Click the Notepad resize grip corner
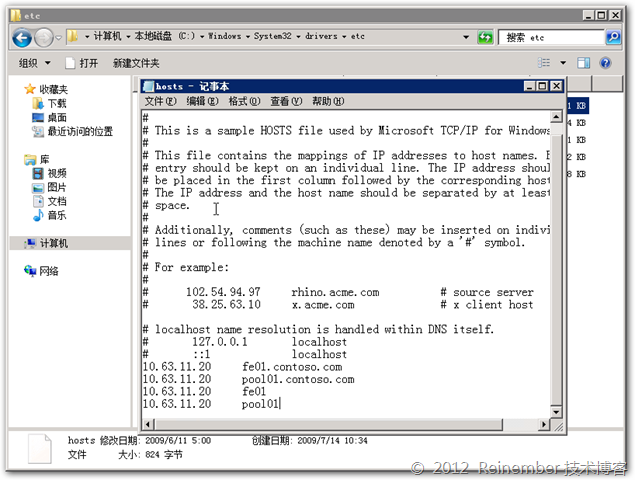Image resolution: width=635 pixels, height=480 pixels. pos(558,427)
